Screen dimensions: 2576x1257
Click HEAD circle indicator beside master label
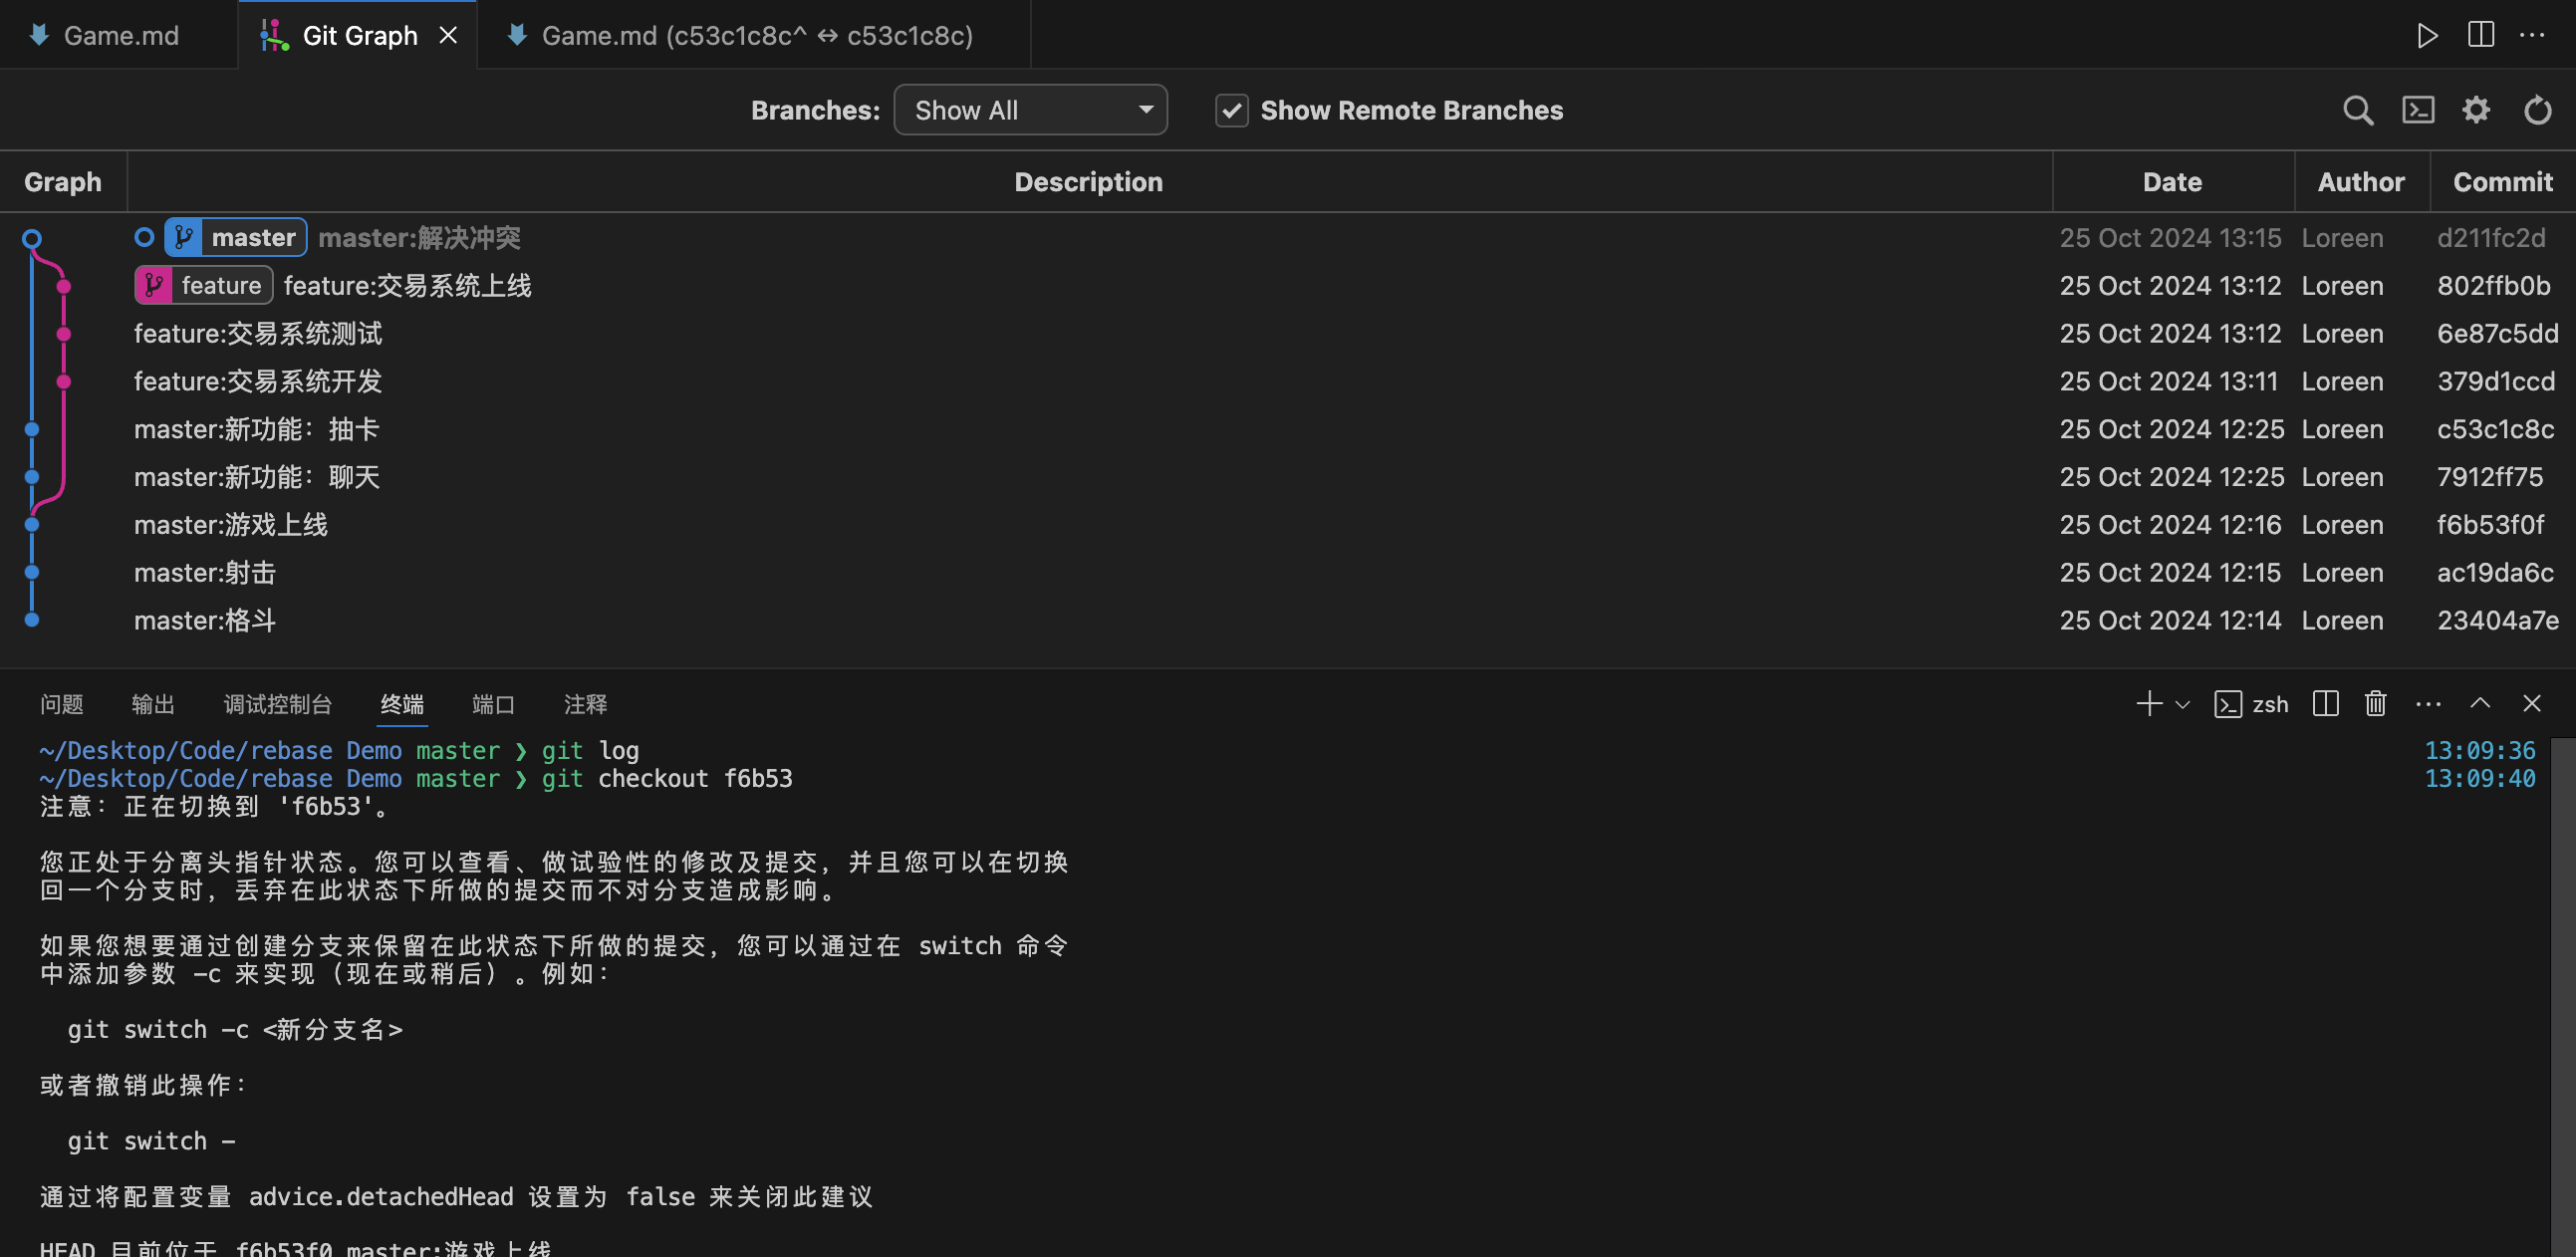point(144,237)
